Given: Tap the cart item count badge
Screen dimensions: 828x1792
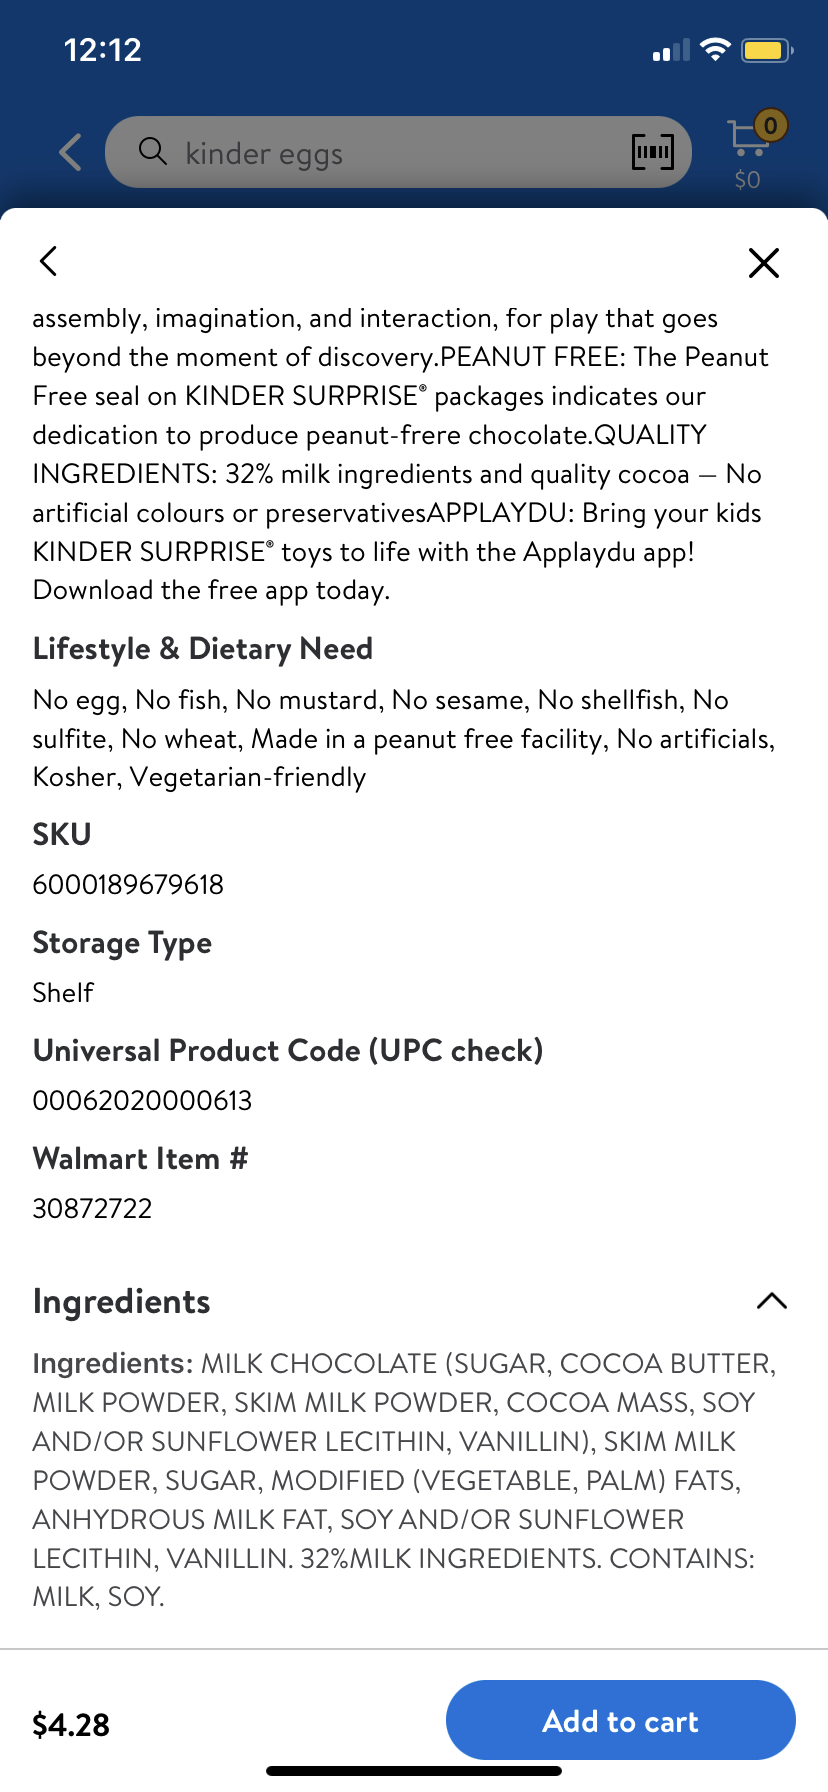Looking at the screenshot, I should [x=771, y=125].
